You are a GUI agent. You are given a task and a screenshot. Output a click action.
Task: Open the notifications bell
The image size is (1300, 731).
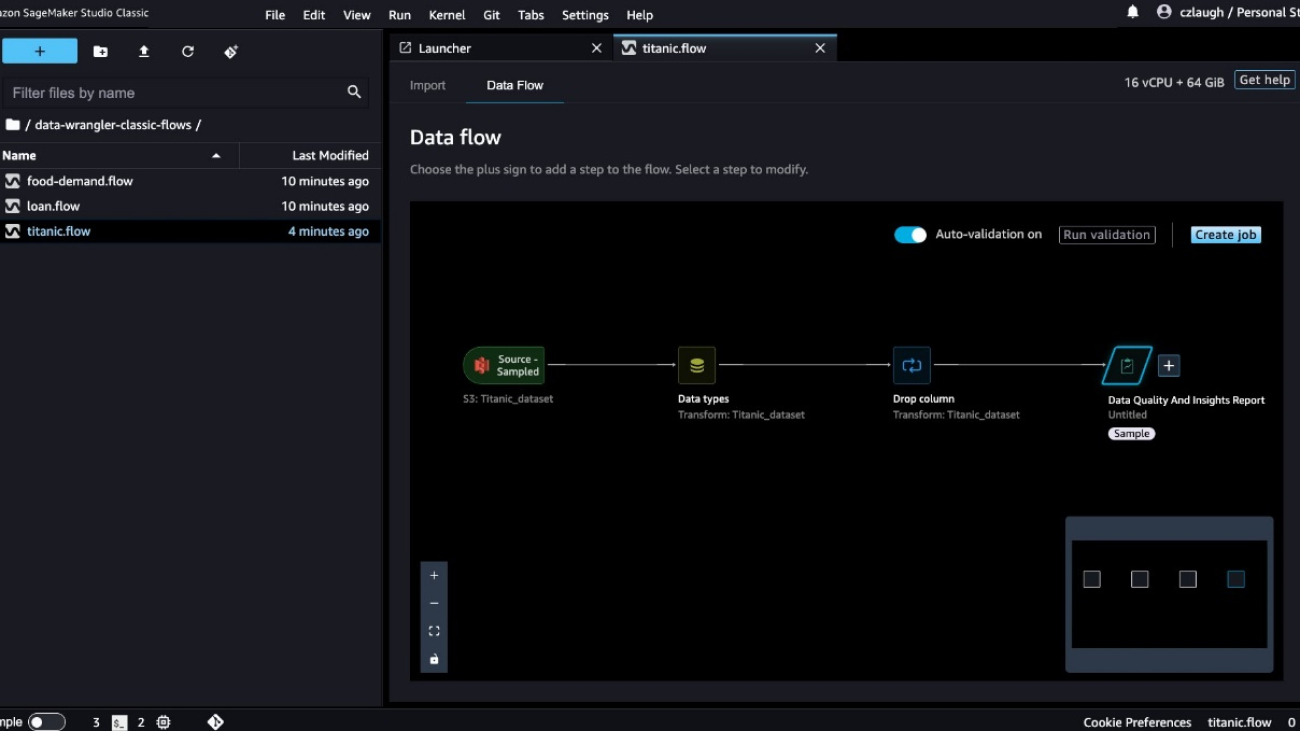click(1133, 12)
